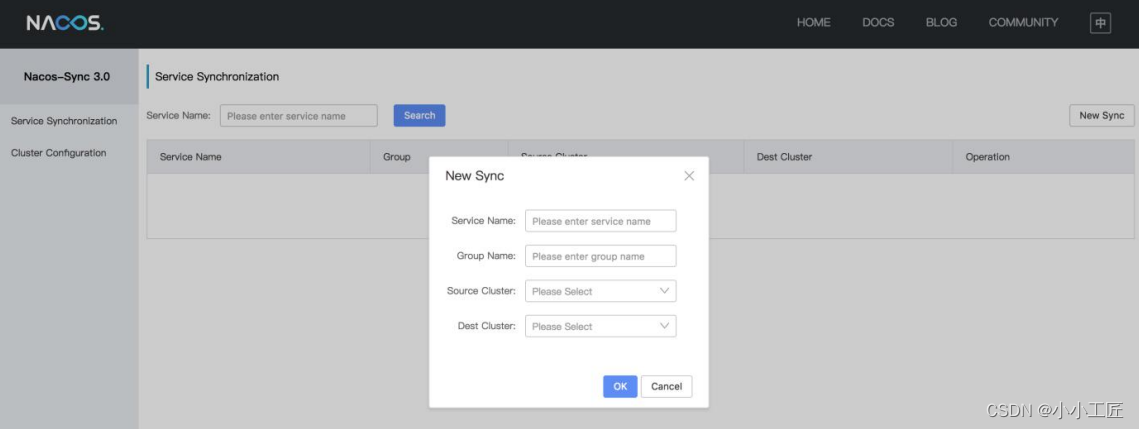Click the New Sync button
The image size is (1139, 429).
click(x=1101, y=116)
